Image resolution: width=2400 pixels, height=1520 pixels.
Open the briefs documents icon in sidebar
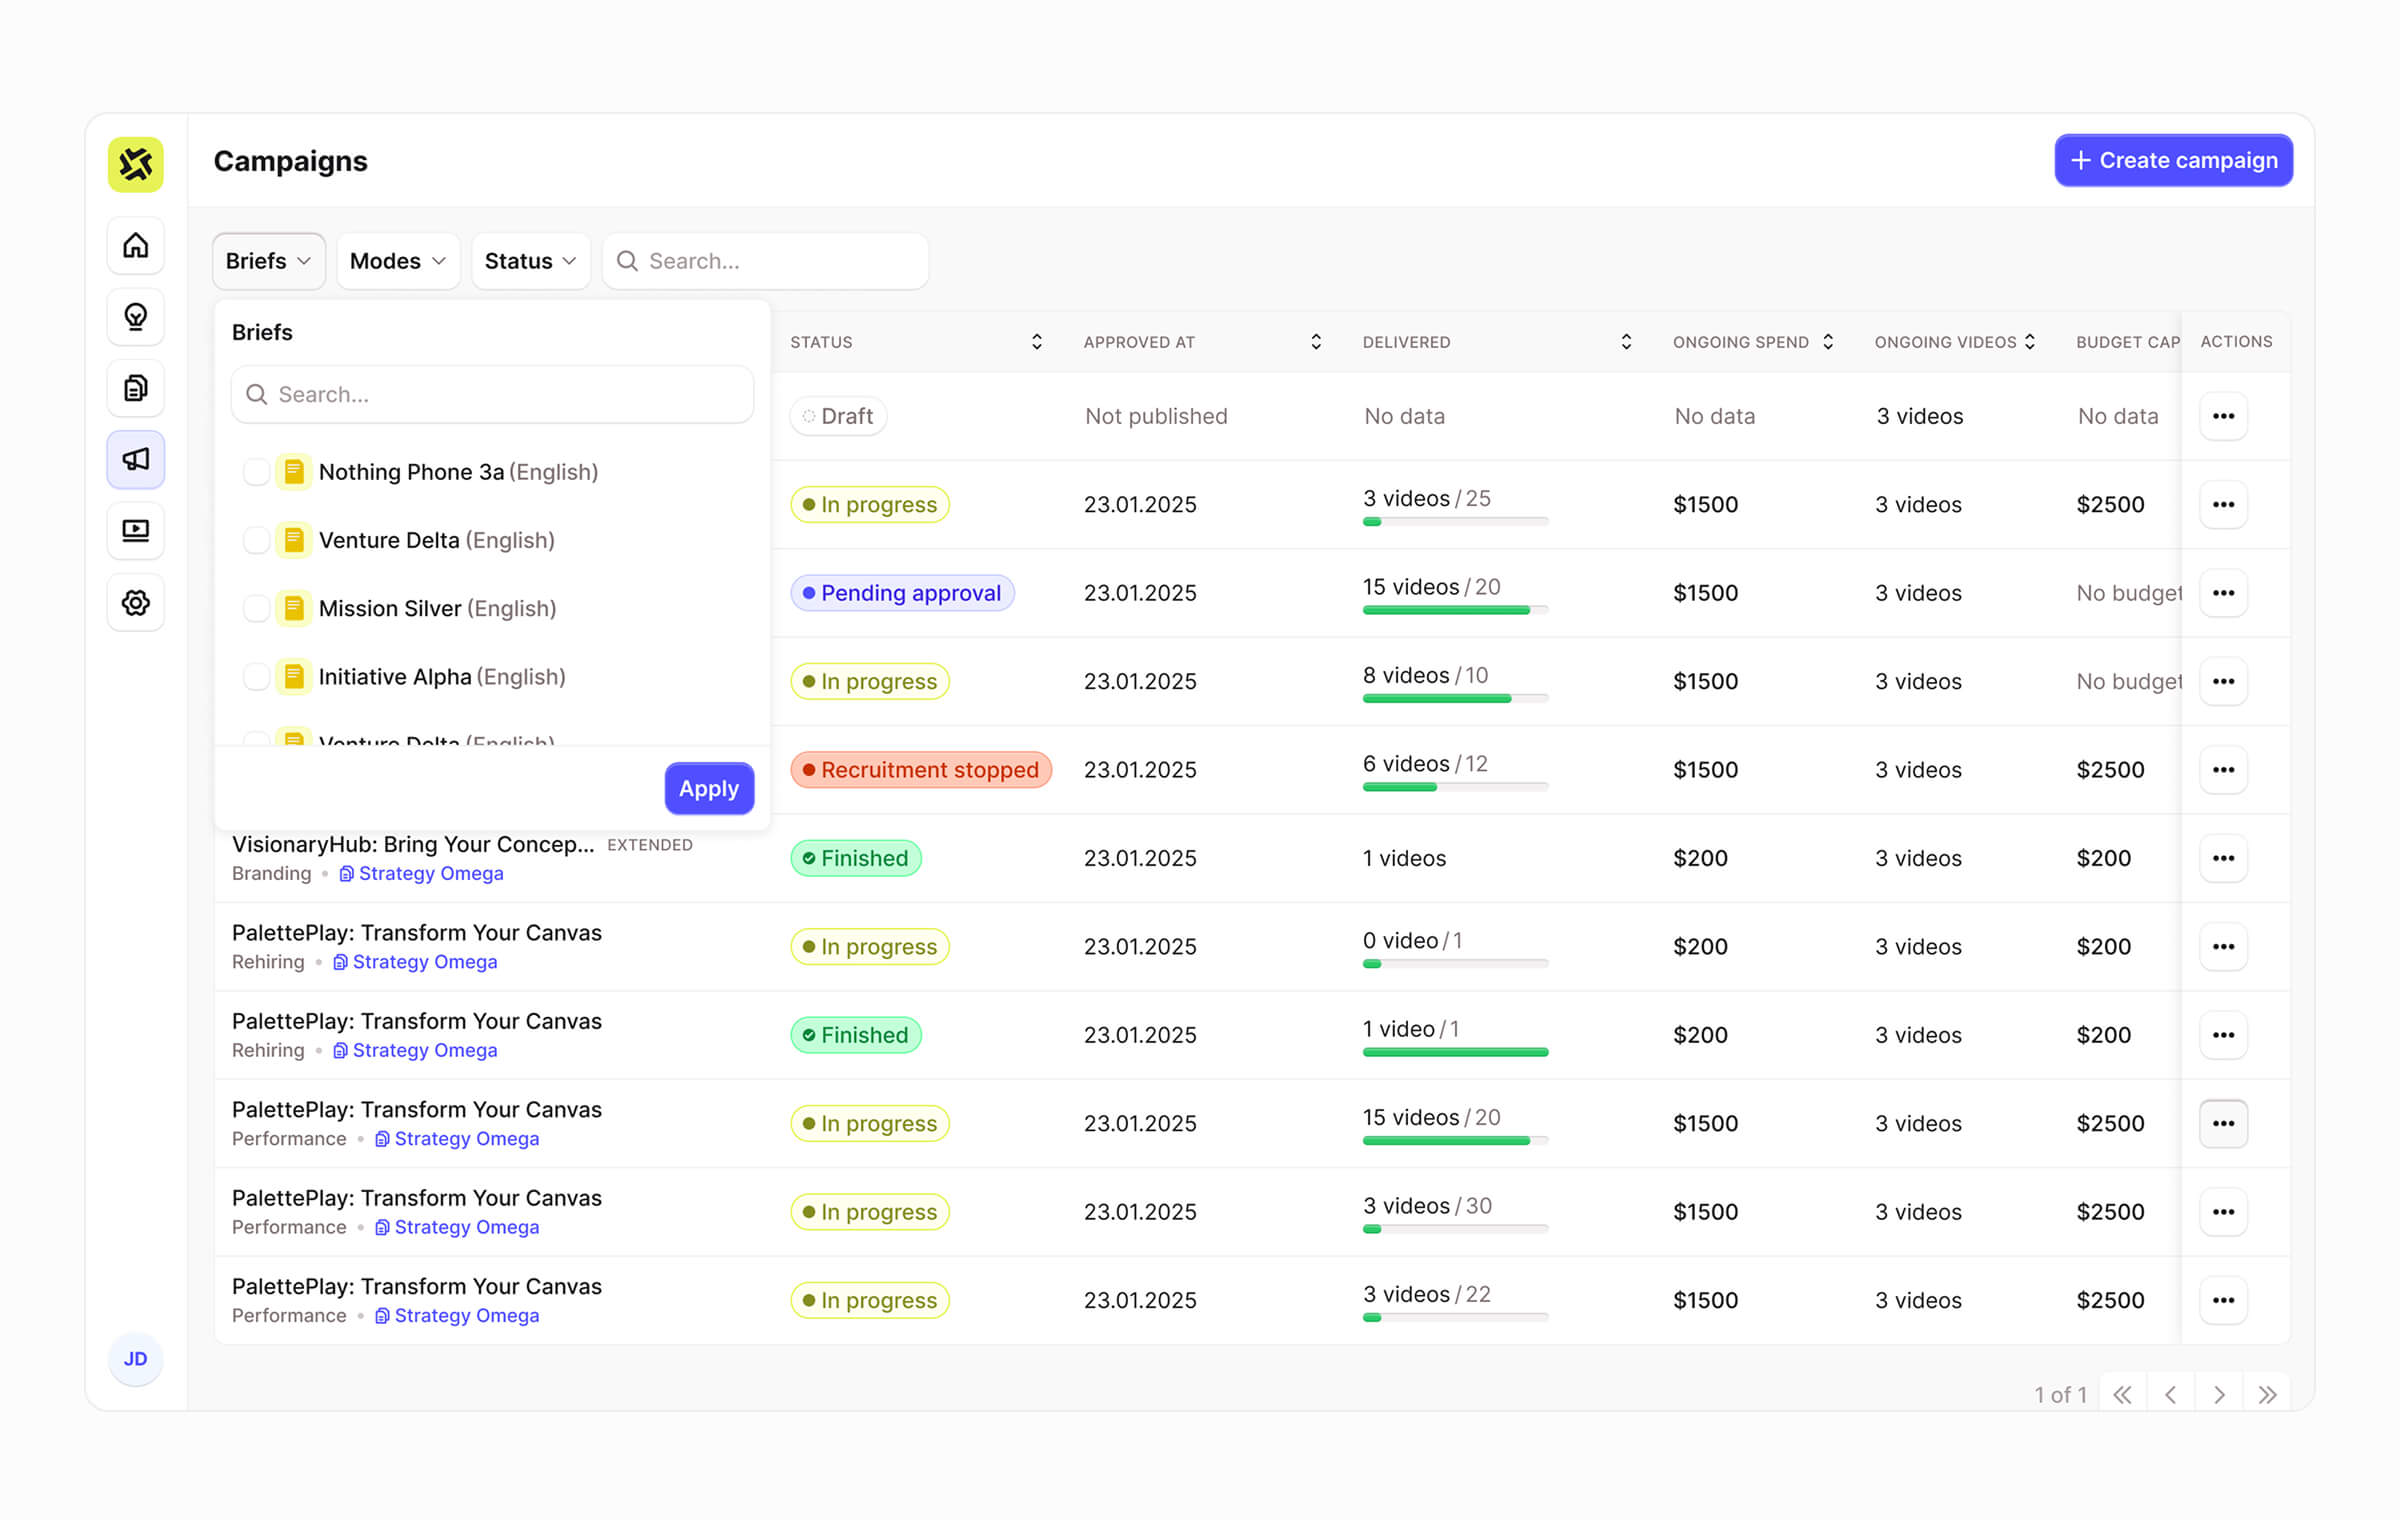pos(136,388)
